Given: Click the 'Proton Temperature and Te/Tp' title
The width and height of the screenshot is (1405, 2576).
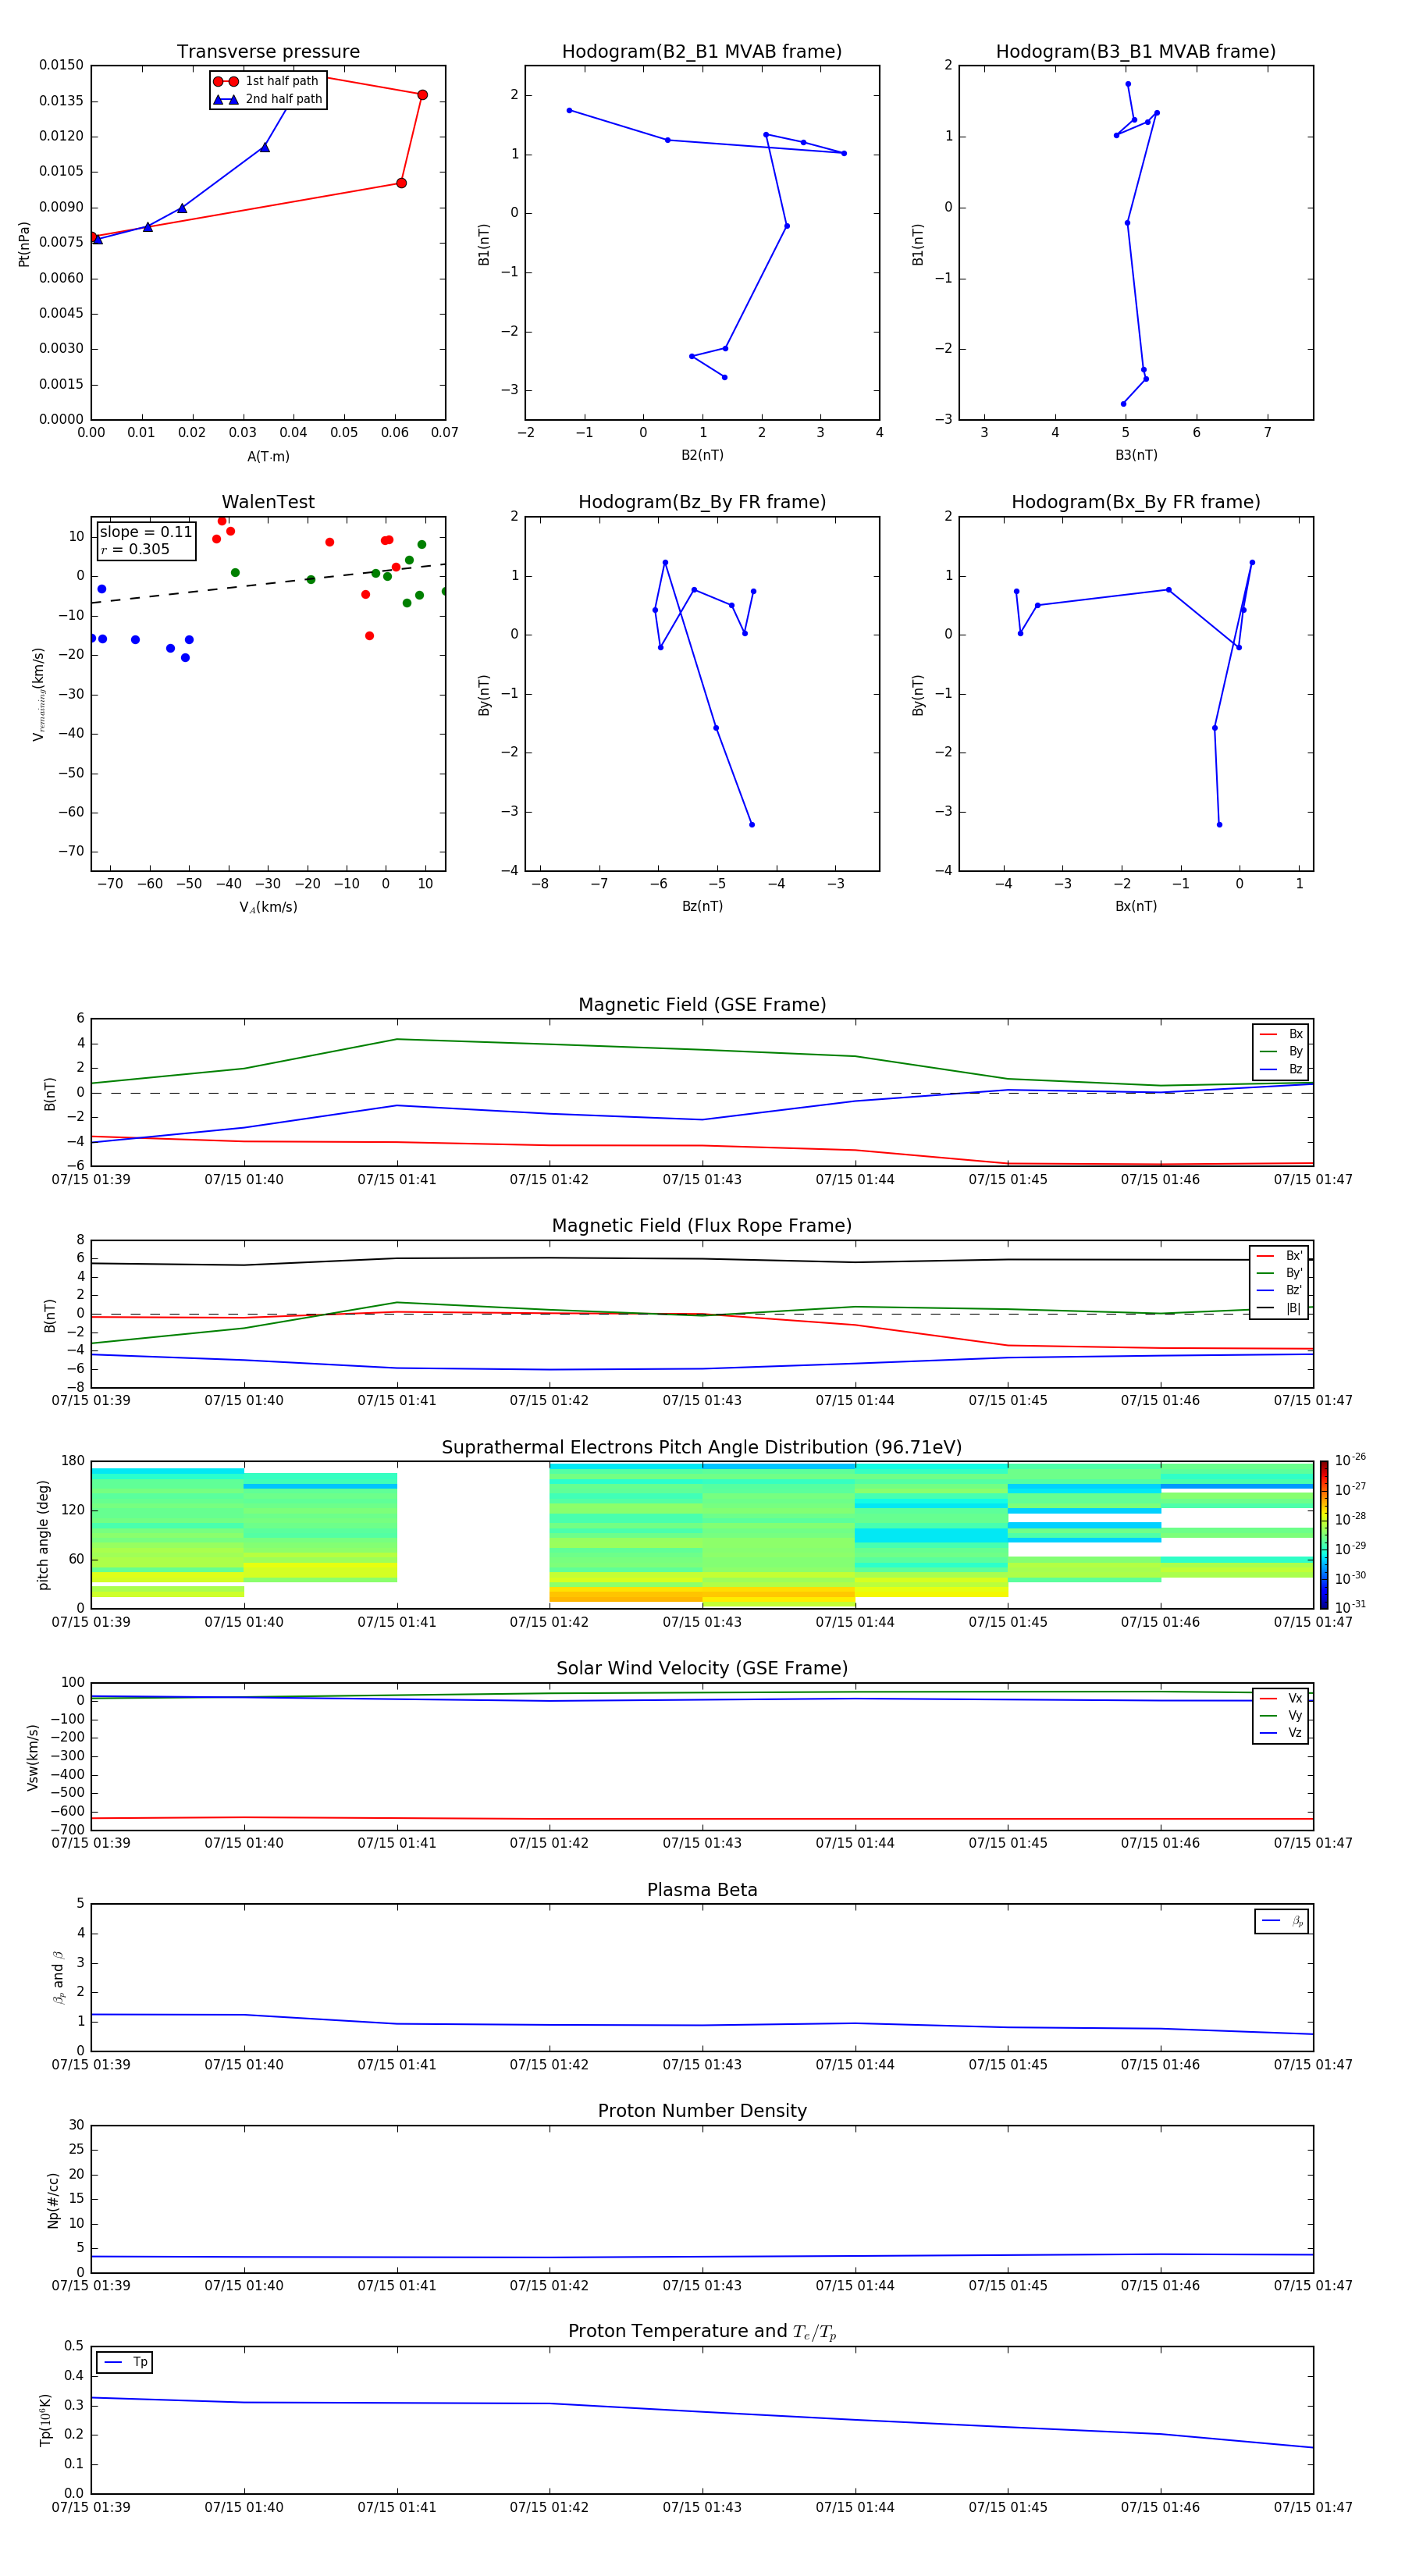Looking at the screenshot, I should point(702,2332).
